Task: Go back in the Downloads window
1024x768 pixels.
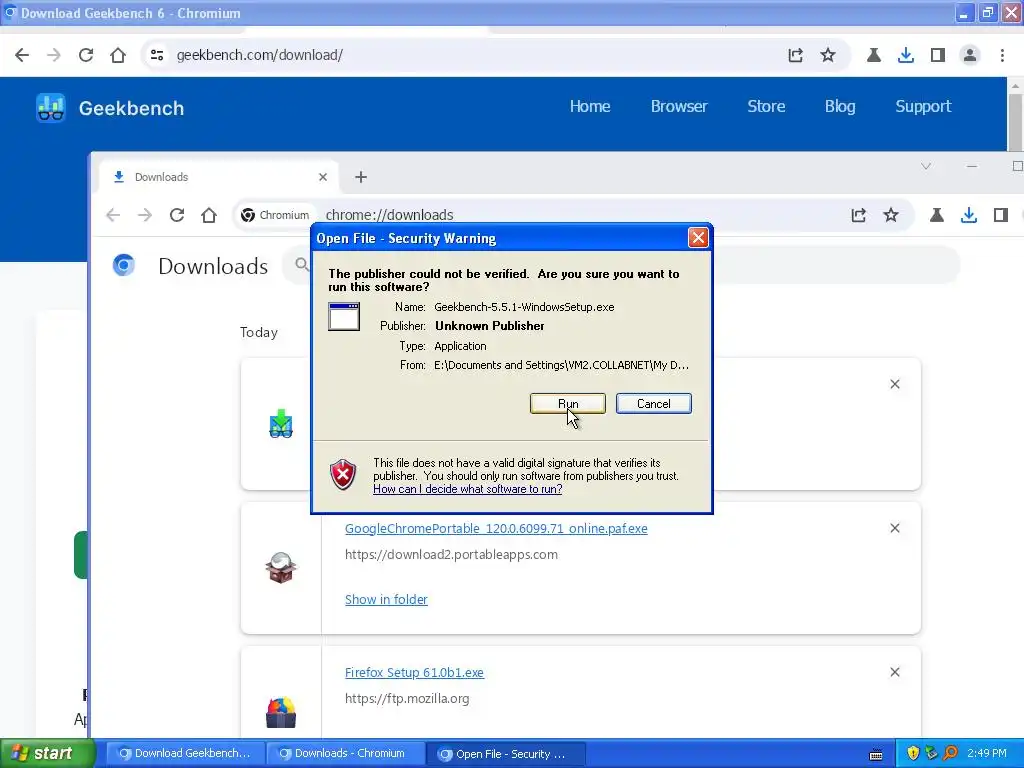Action: tap(113, 215)
